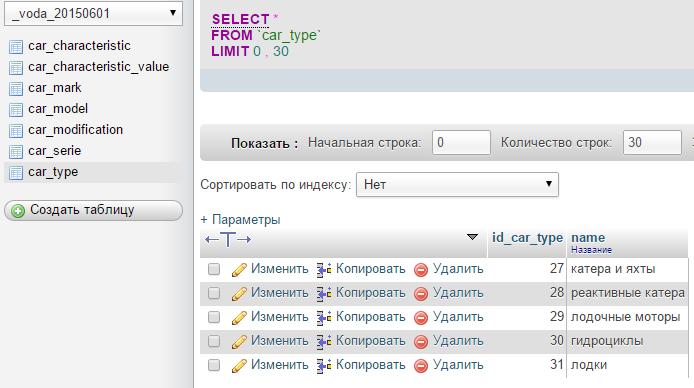694x388 pixels.
Task: Click the cell text лодки
Action: (589, 365)
